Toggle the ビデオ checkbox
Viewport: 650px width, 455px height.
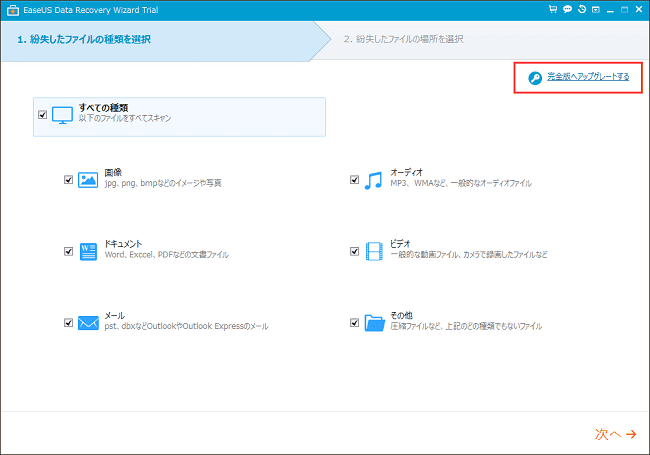pyautogui.click(x=354, y=252)
